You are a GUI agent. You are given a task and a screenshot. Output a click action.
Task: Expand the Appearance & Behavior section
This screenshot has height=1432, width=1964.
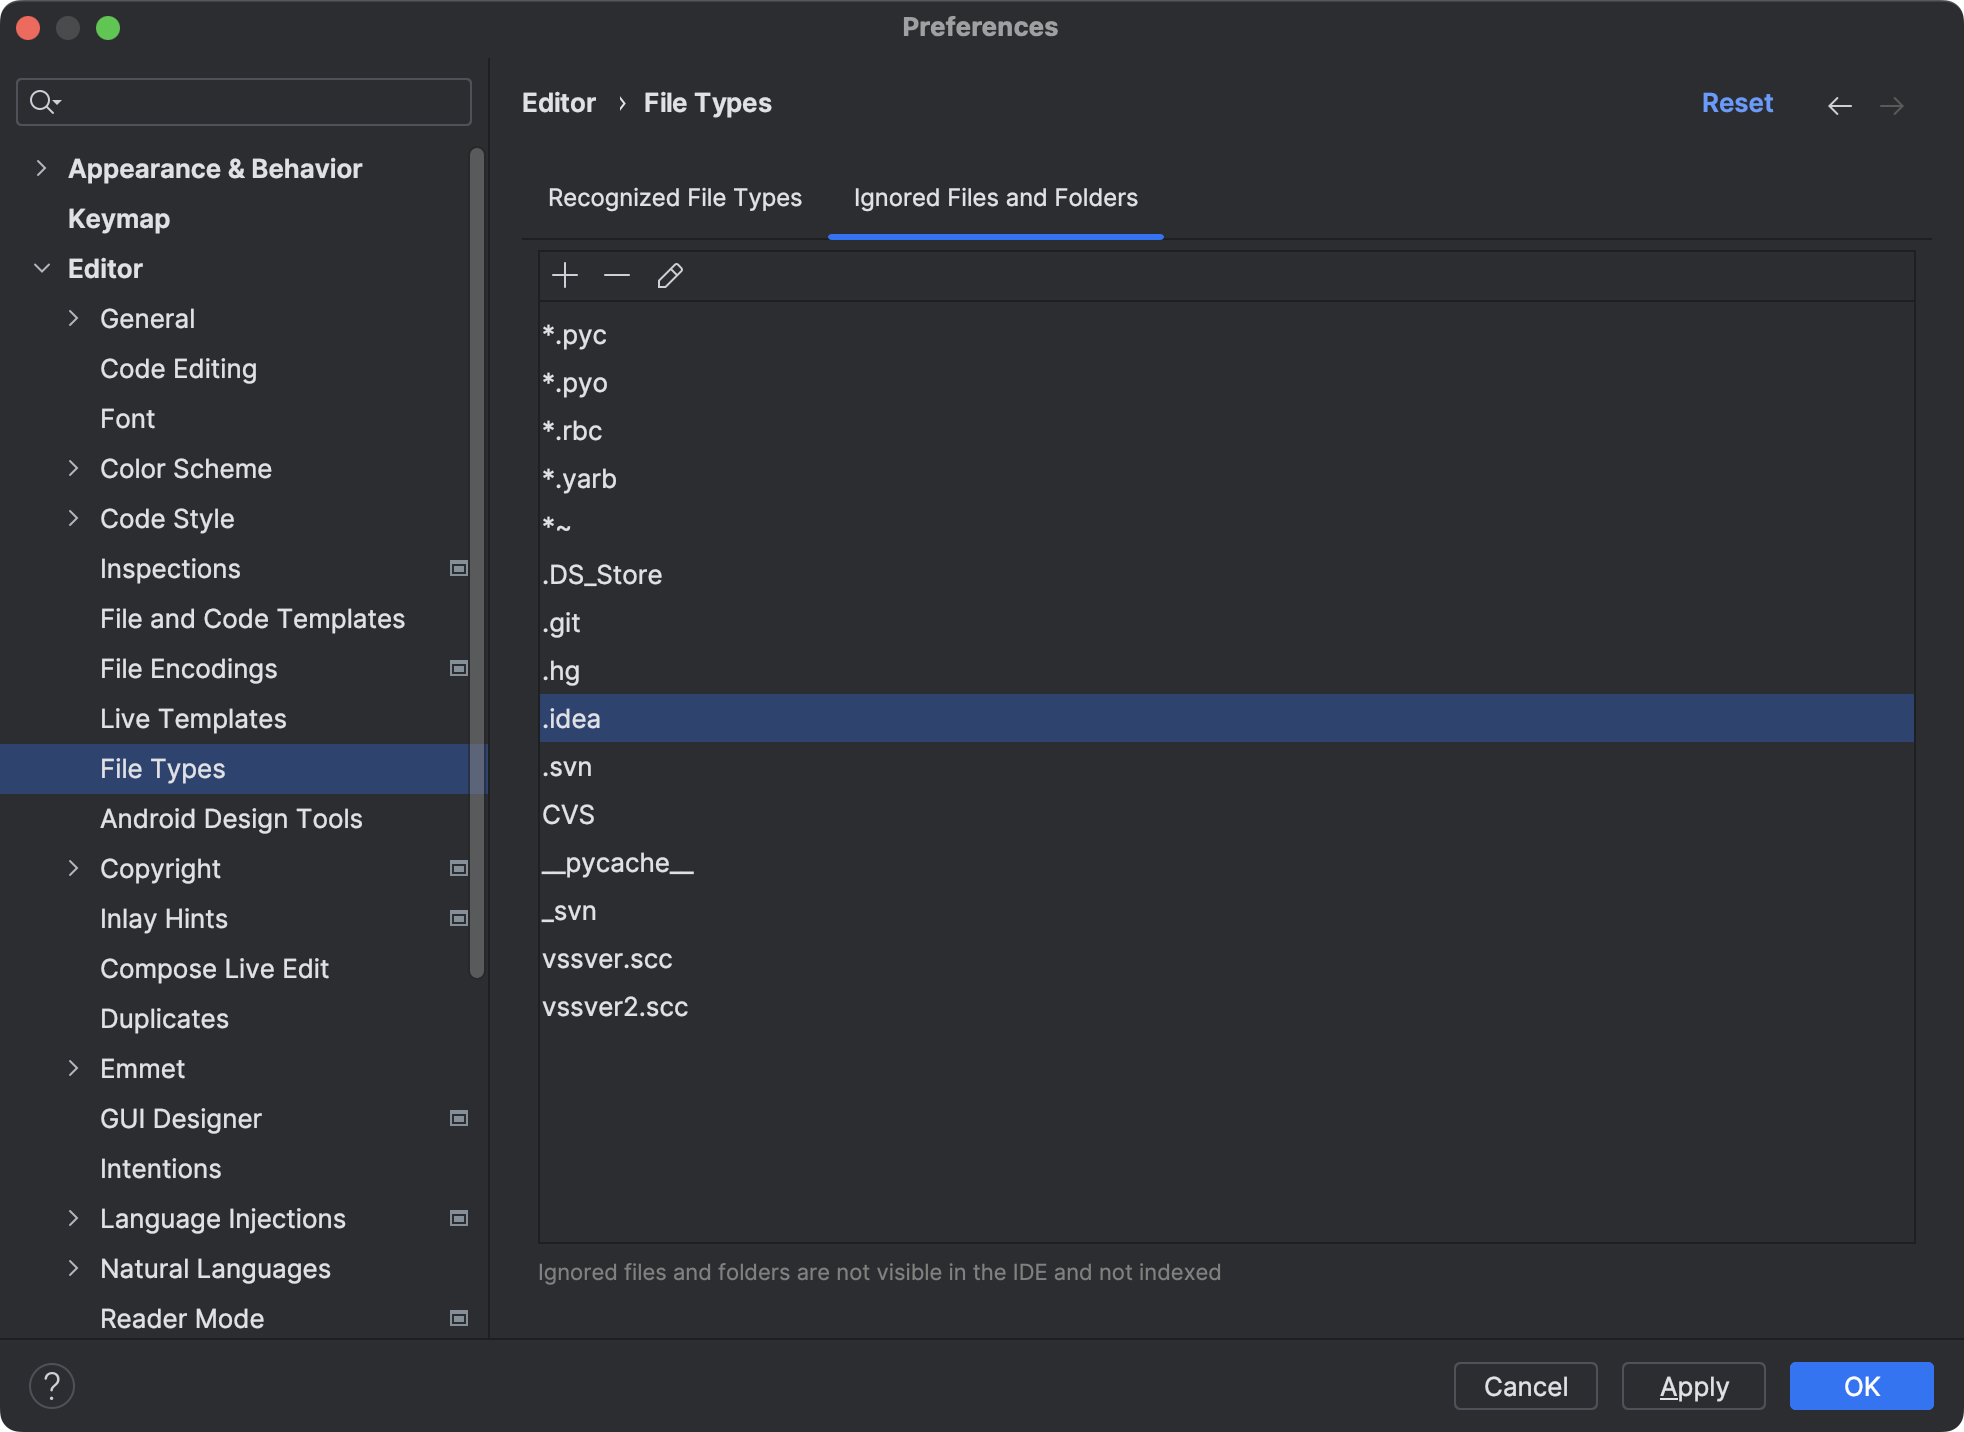click(41, 169)
